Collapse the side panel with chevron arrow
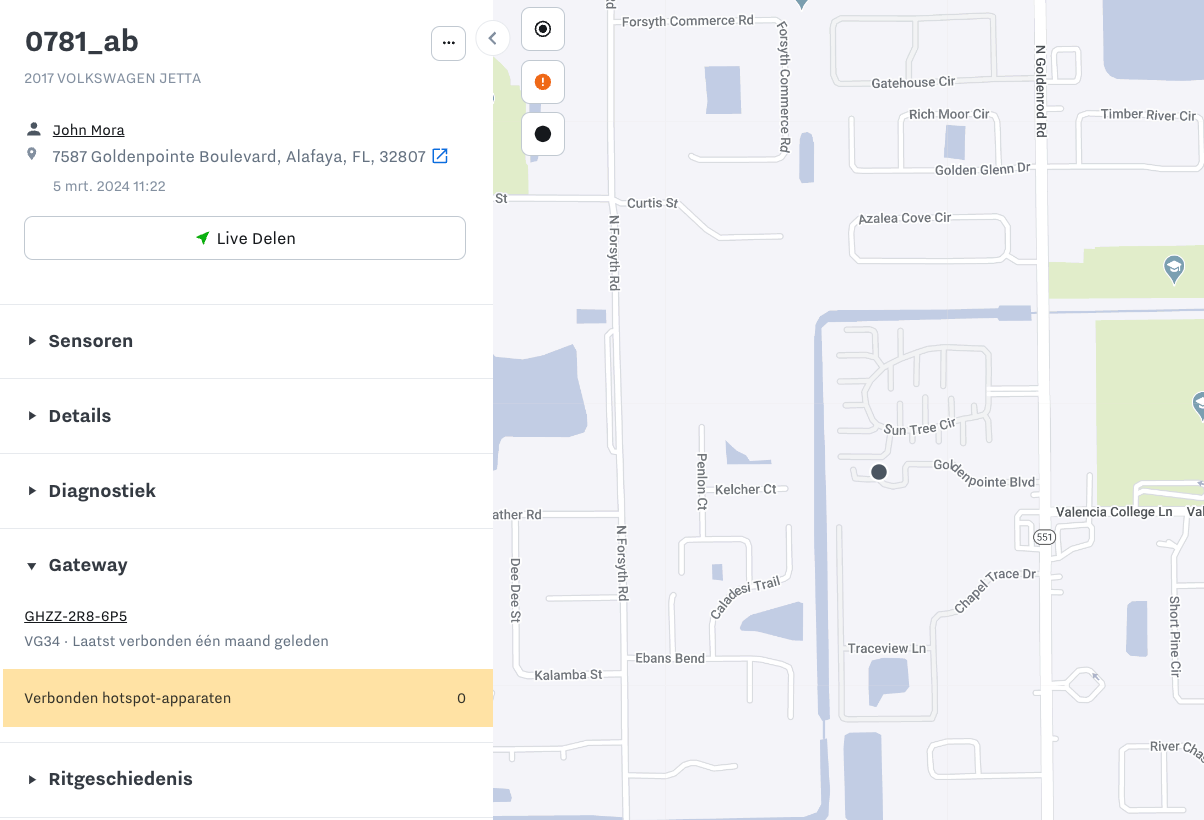Image resolution: width=1204 pixels, height=820 pixels. click(x=492, y=39)
